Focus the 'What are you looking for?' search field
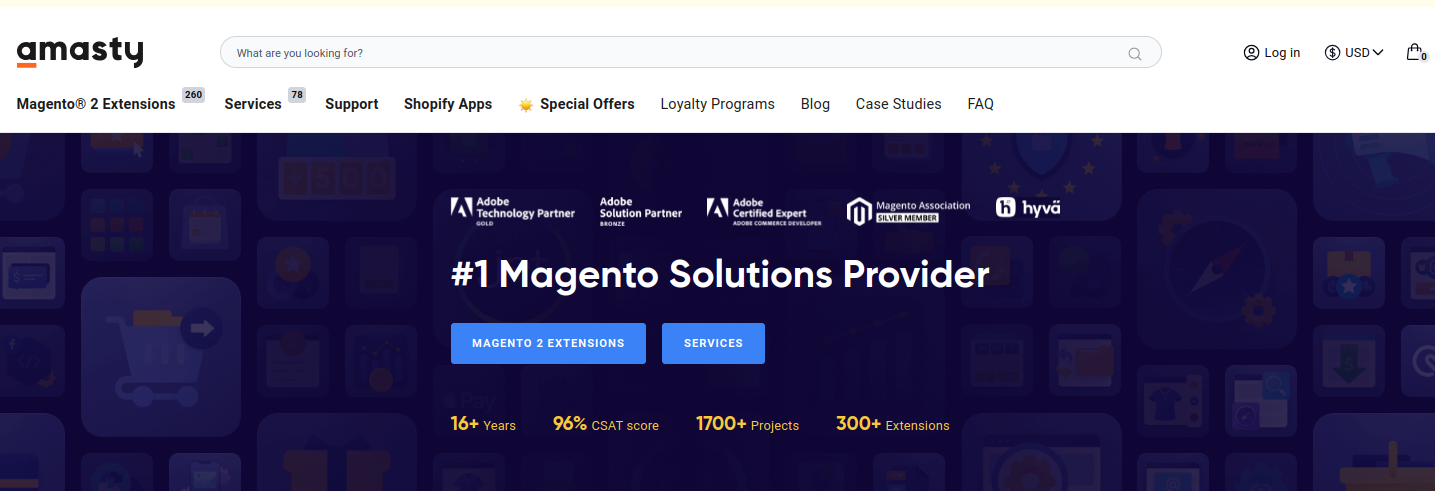Image resolution: width=1435 pixels, height=491 pixels. point(690,53)
